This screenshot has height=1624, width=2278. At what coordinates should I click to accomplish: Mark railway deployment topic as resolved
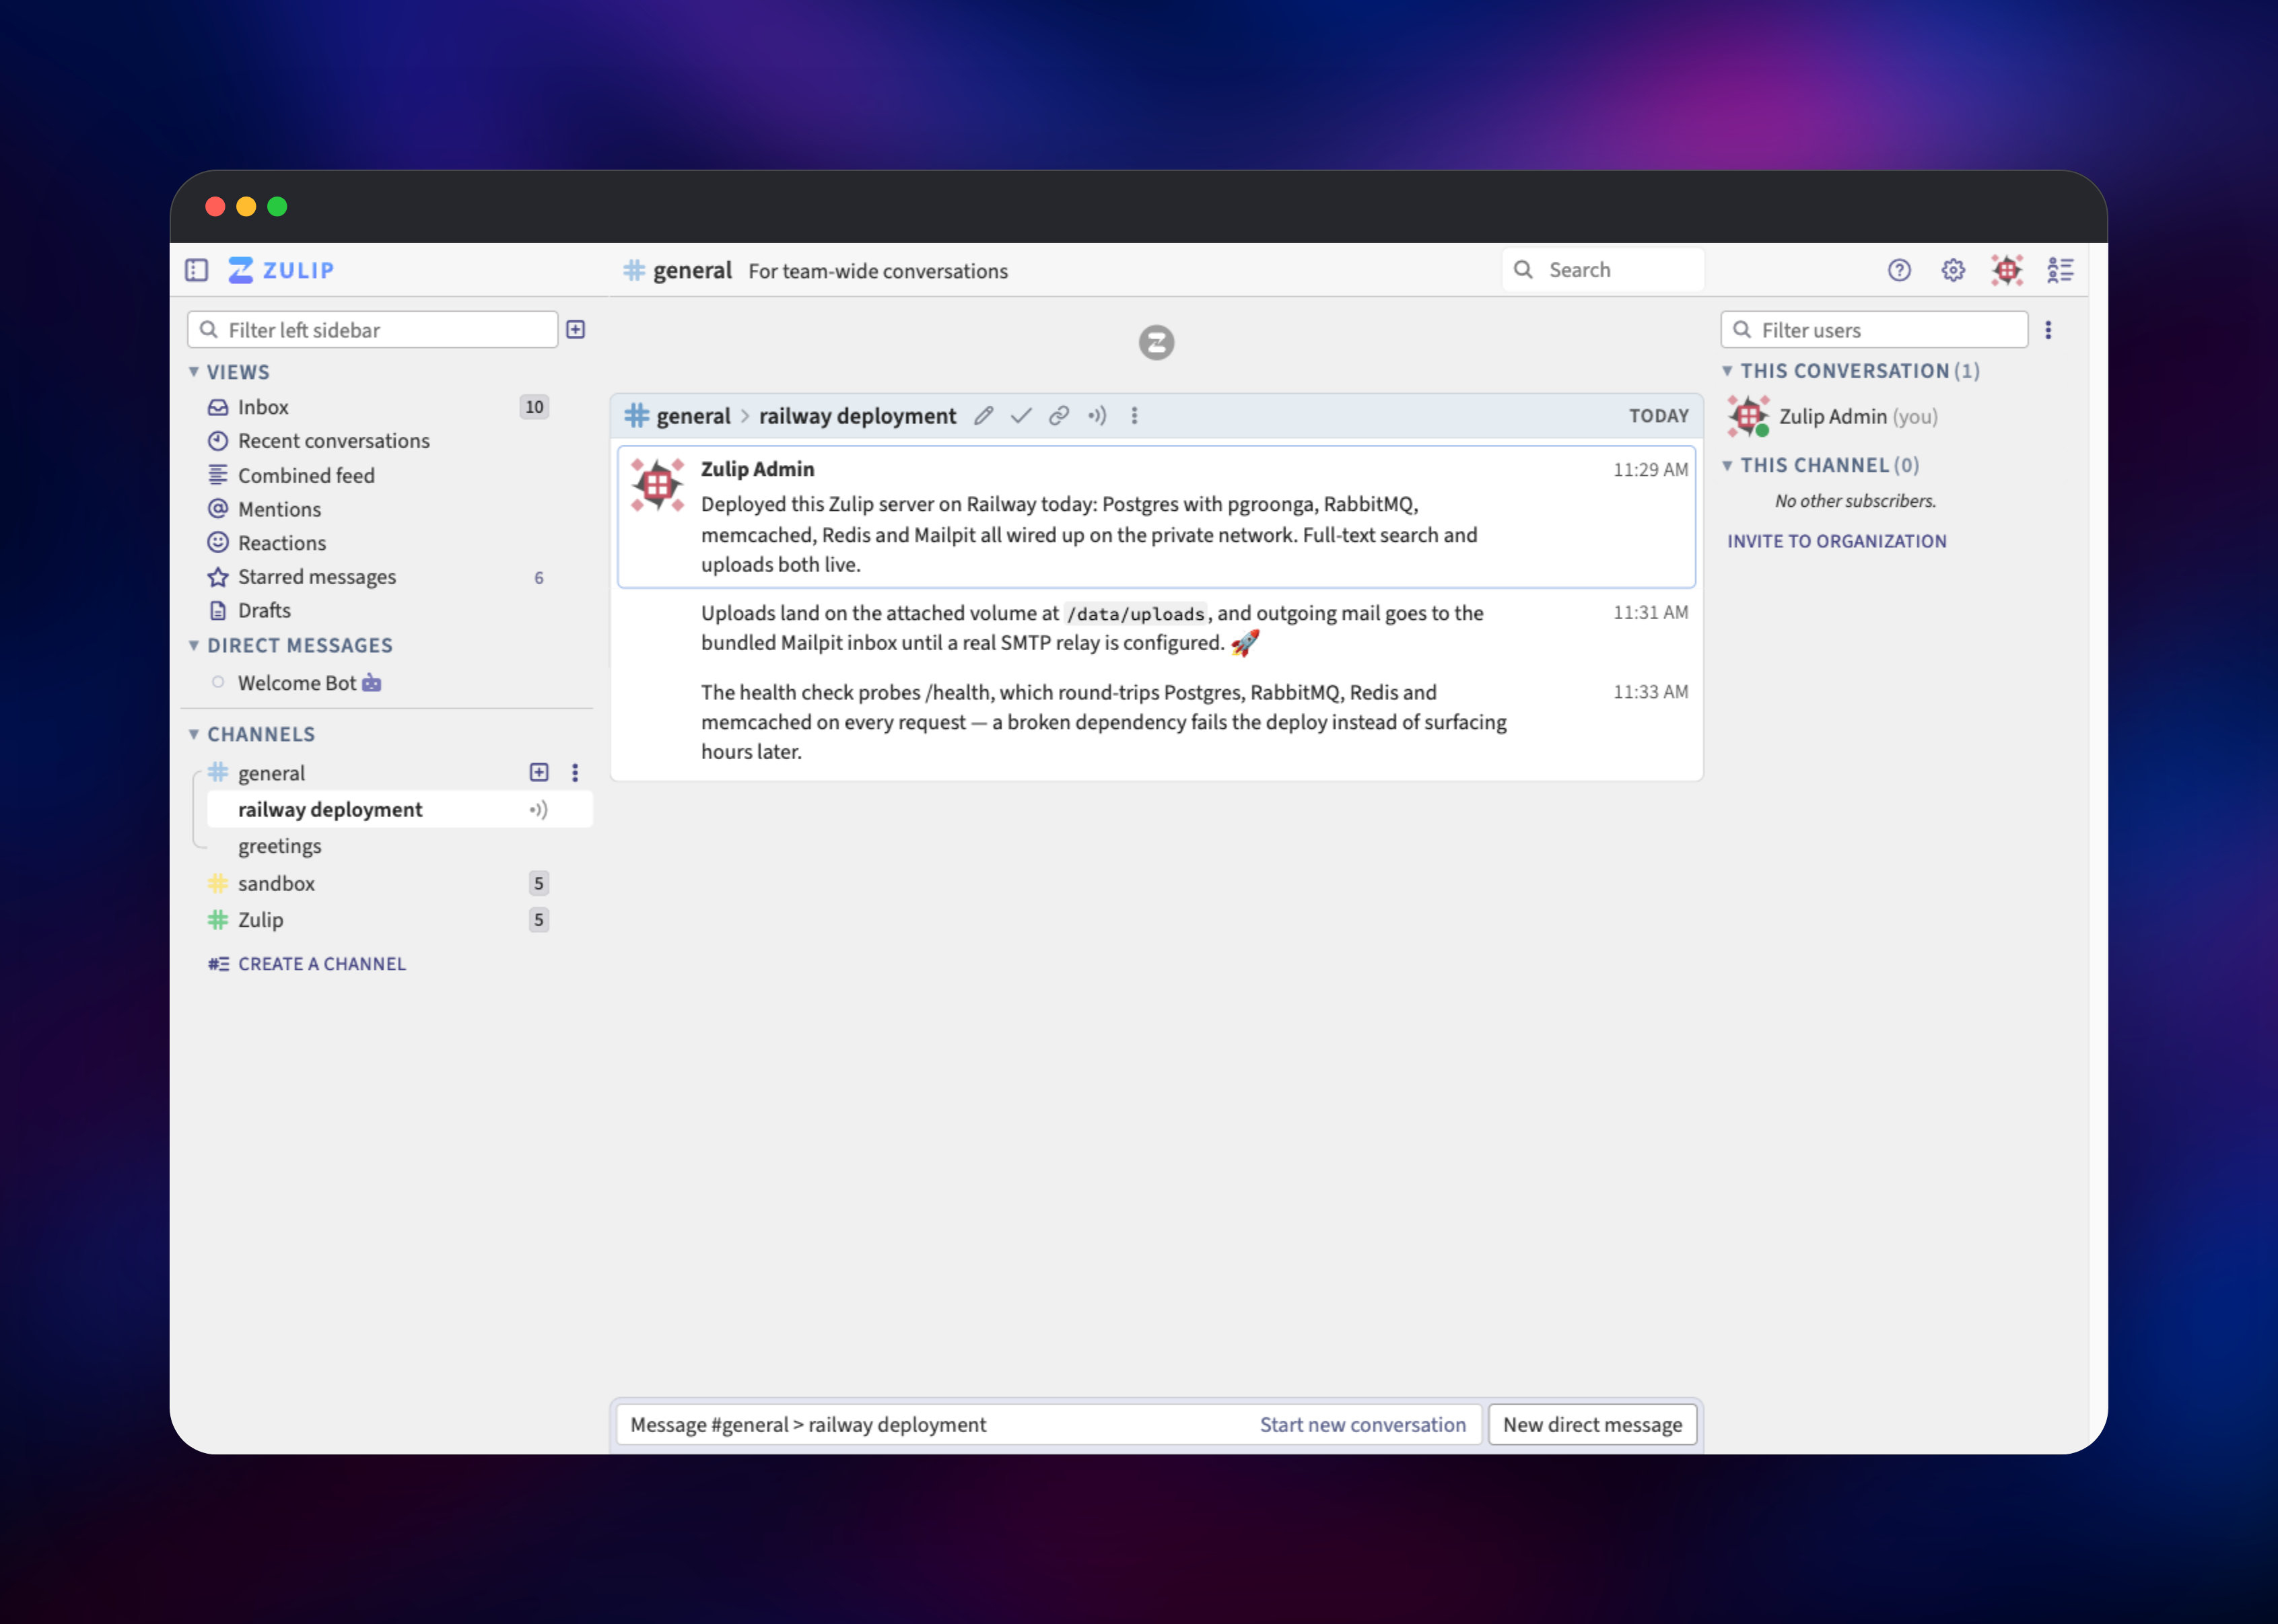[1021, 416]
